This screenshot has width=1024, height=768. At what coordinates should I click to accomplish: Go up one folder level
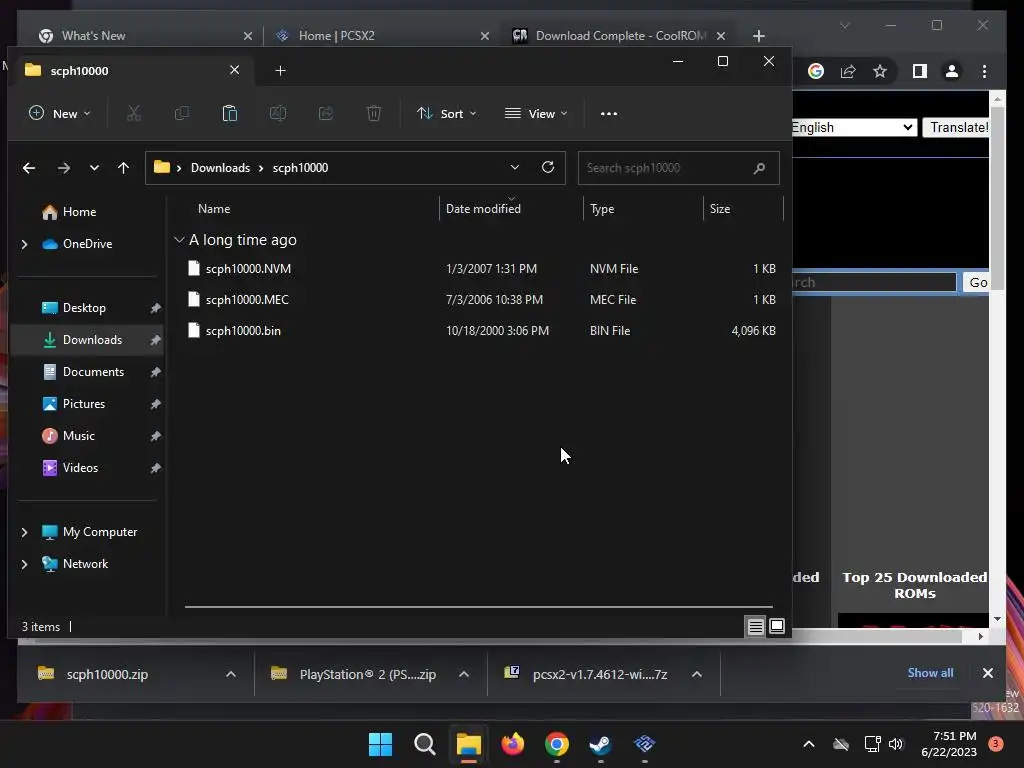[123, 168]
